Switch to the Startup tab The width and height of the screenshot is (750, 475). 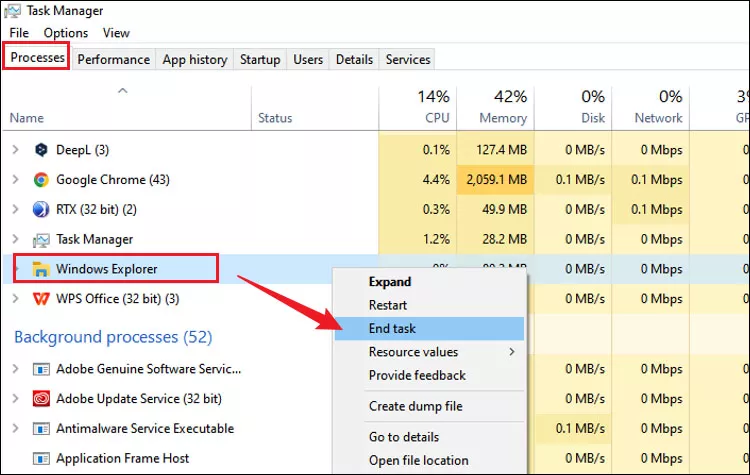260,59
